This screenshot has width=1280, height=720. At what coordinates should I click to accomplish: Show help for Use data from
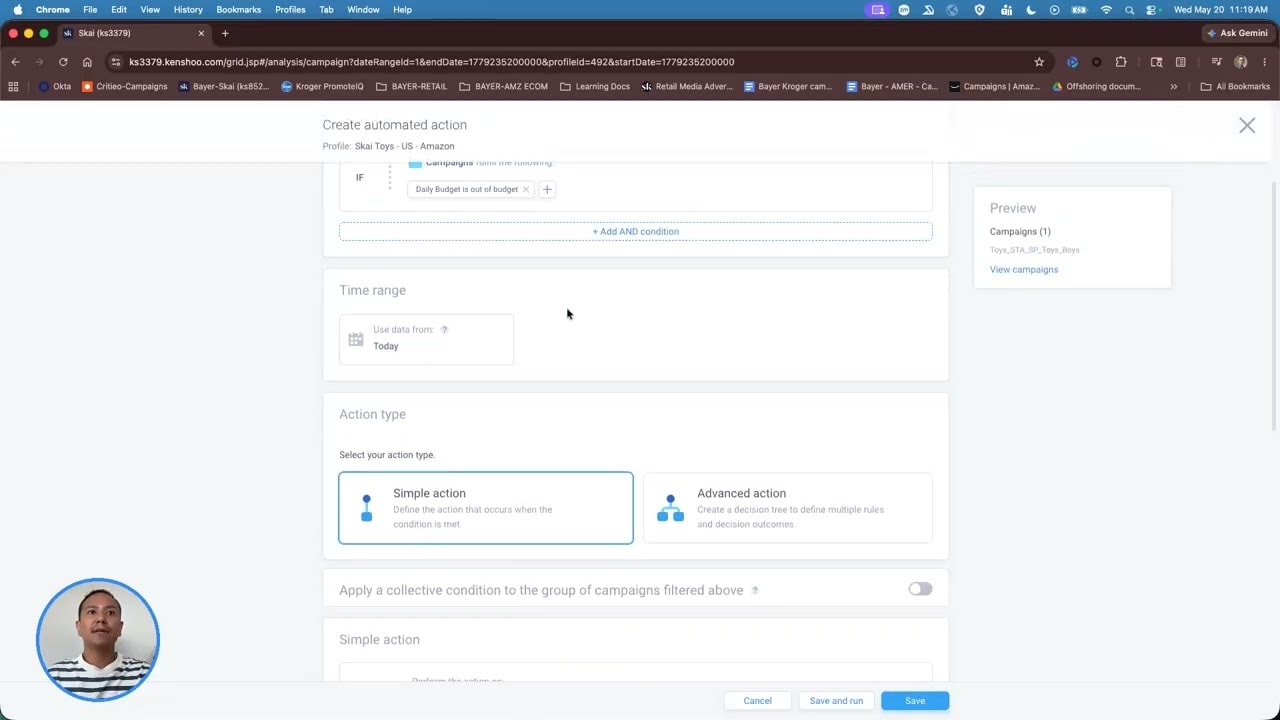pyautogui.click(x=444, y=330)
